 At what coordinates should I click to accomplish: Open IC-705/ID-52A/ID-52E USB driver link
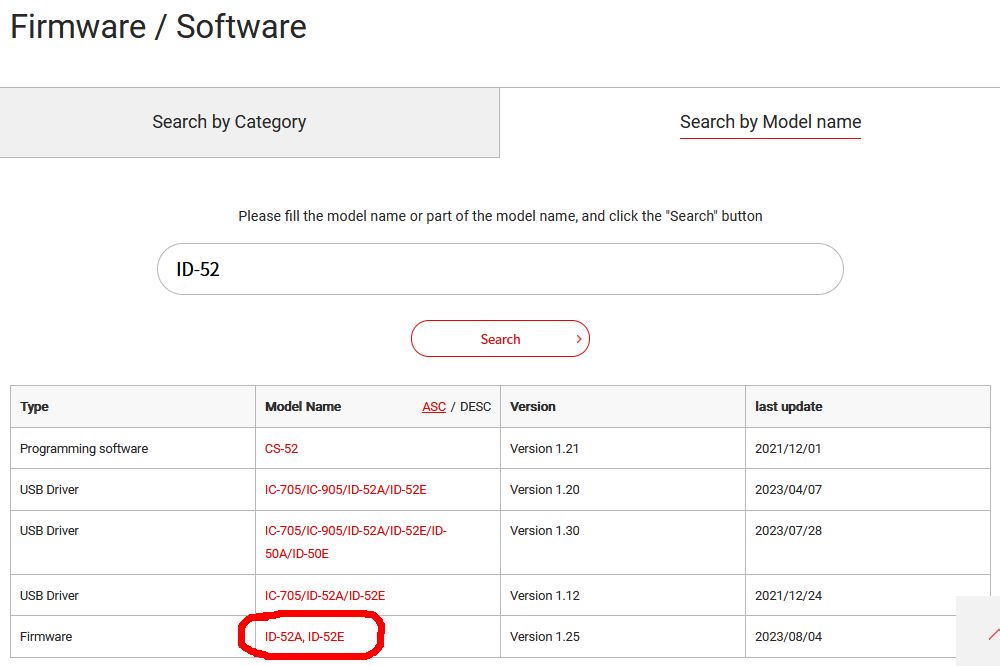325,595
